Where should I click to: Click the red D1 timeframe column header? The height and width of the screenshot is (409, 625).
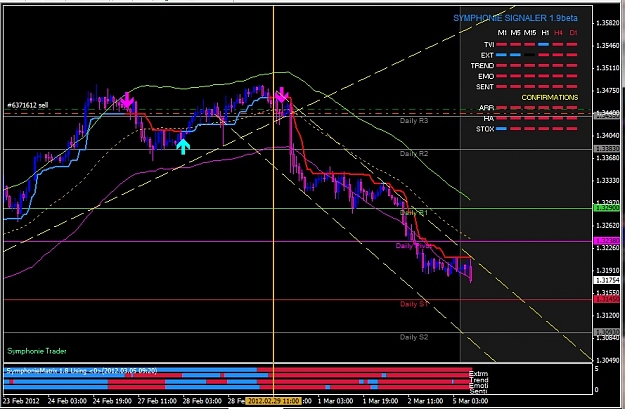click(x=573, y=33)
